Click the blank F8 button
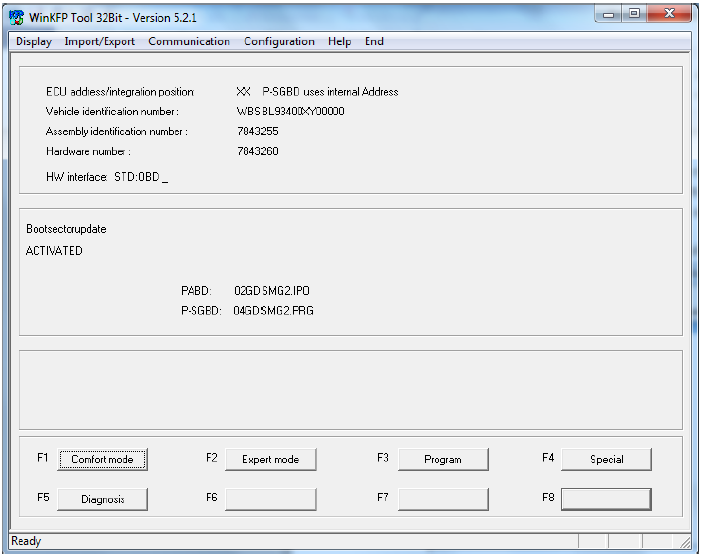This screenshot has width=703, height=557. click(606, 499)
